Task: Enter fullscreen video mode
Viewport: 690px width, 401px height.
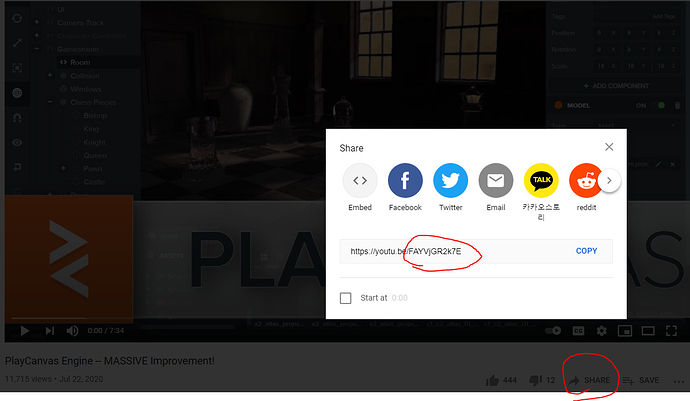Action: coord(672,330)
